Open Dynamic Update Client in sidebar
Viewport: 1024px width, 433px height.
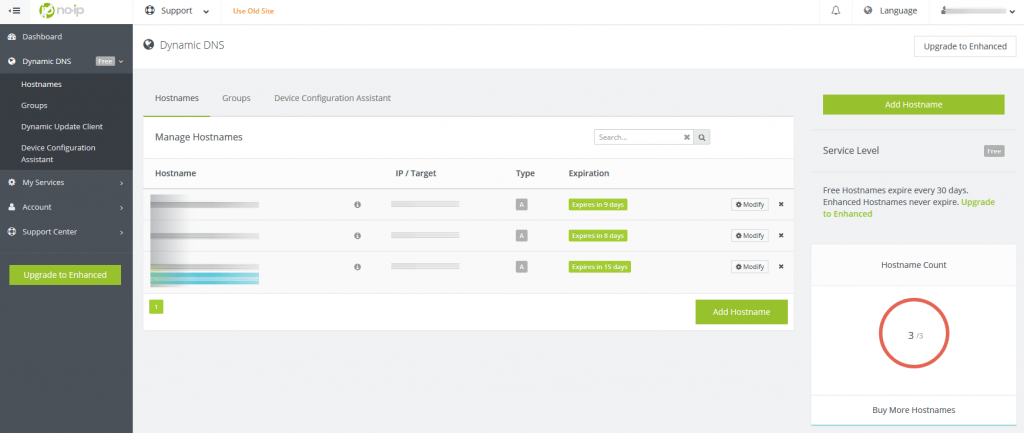pos(62,126)
